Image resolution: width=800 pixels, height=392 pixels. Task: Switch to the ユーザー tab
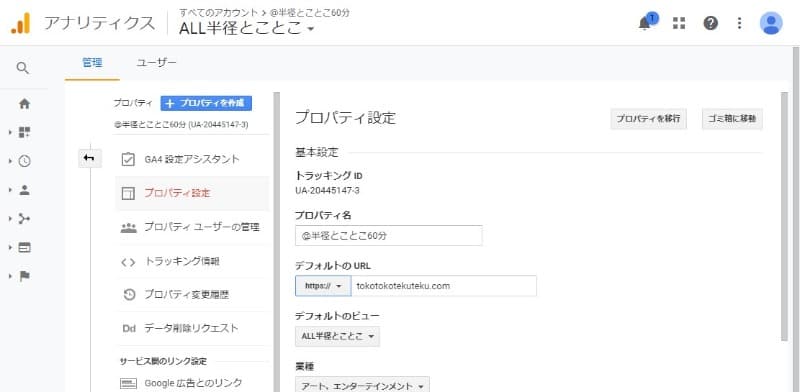click(156, 63)
